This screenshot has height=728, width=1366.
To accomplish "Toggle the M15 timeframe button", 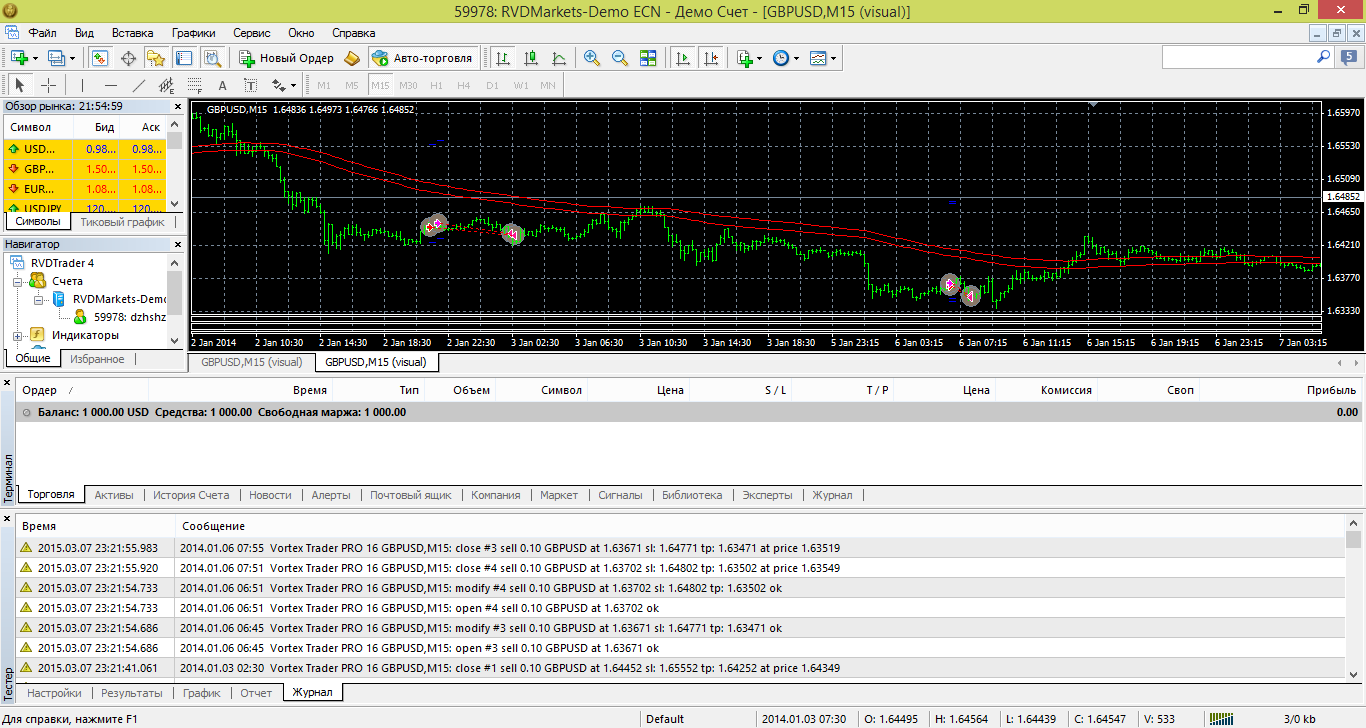I will click(x=380, y=85).
